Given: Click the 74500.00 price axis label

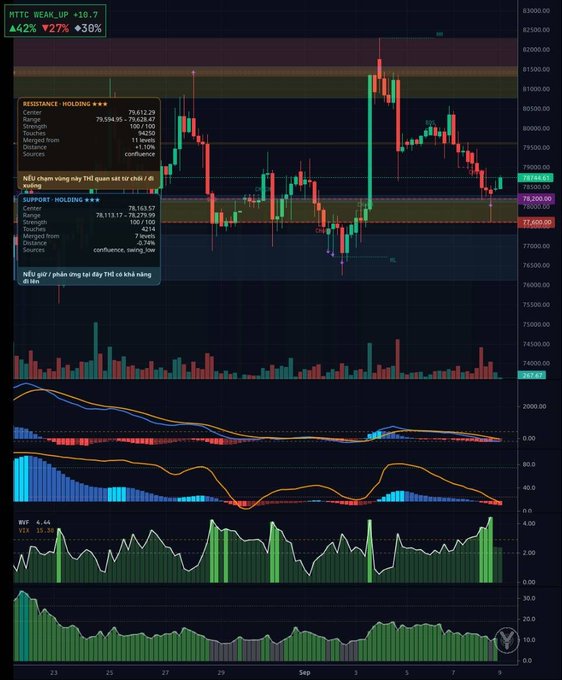Looking at the screenshot, I should tap(536, 344).
